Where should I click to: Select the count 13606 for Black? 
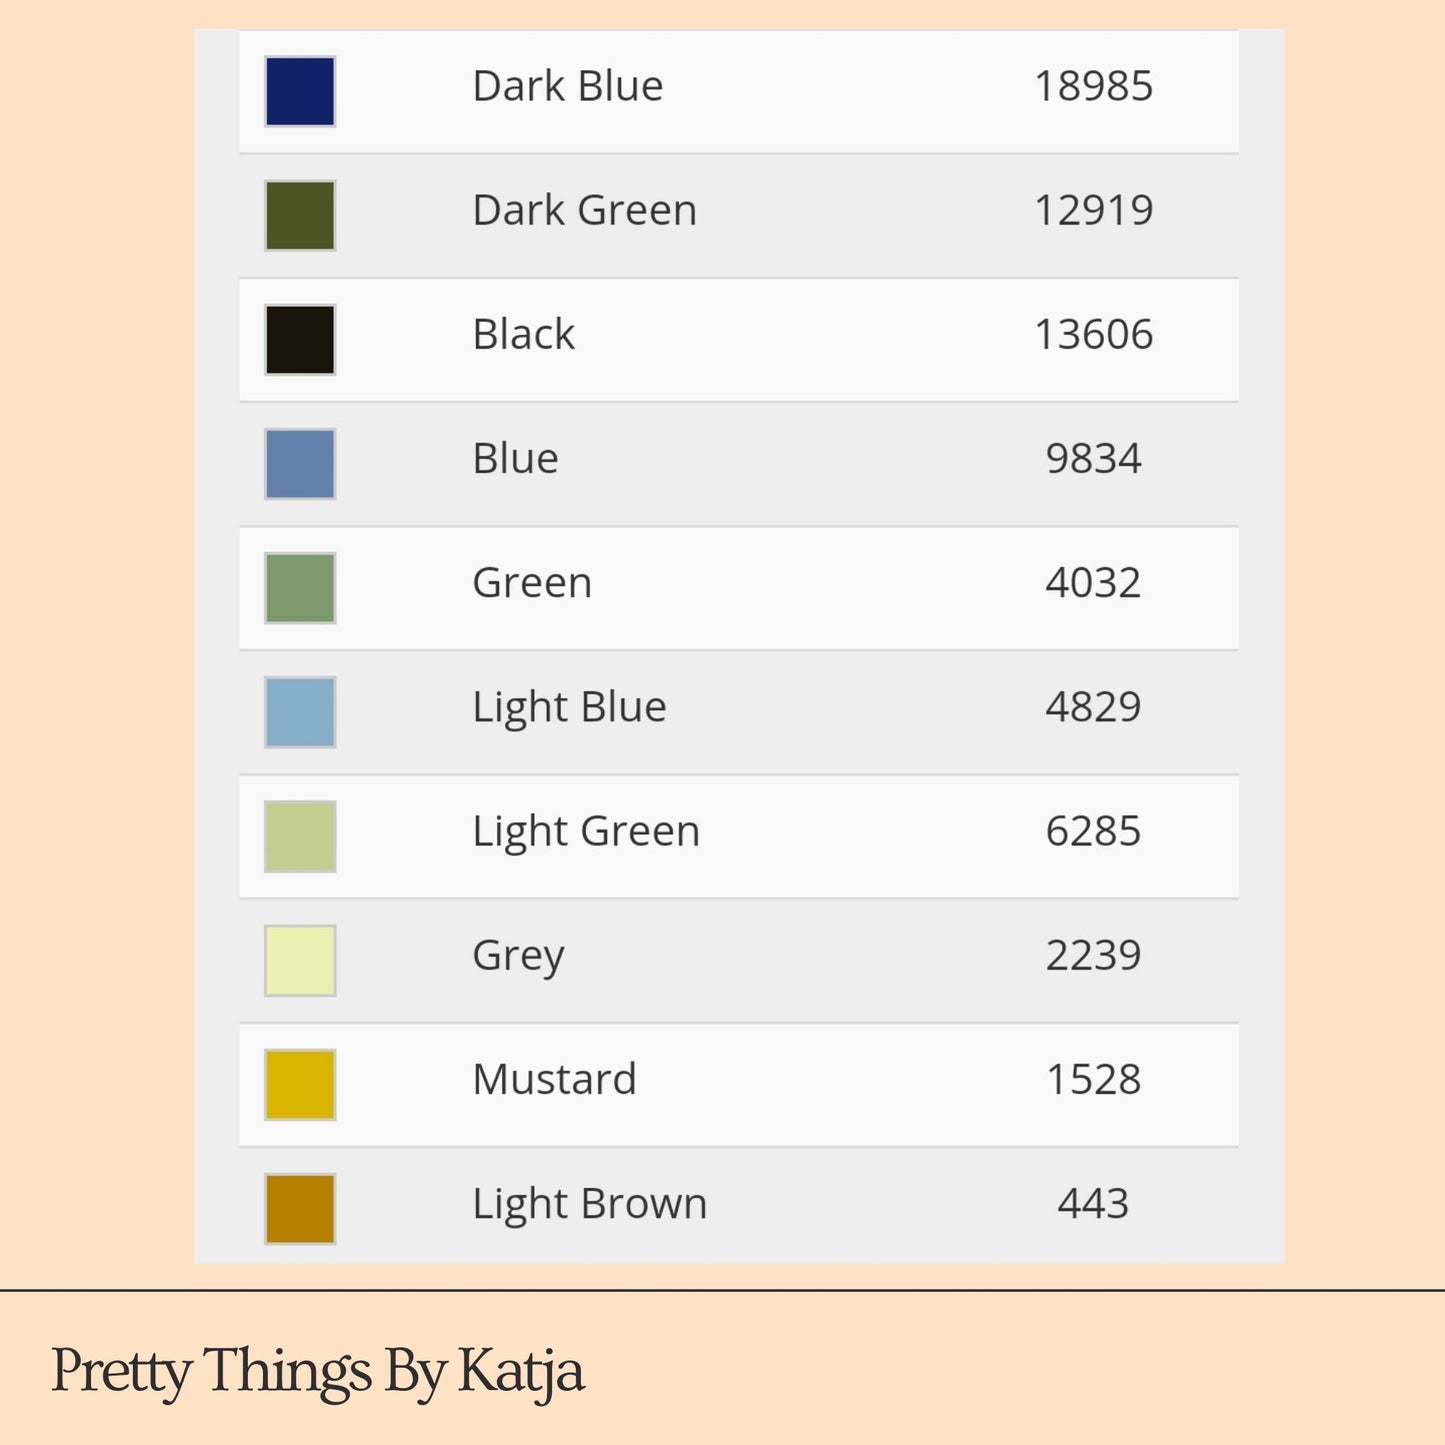coord(1094,335)
